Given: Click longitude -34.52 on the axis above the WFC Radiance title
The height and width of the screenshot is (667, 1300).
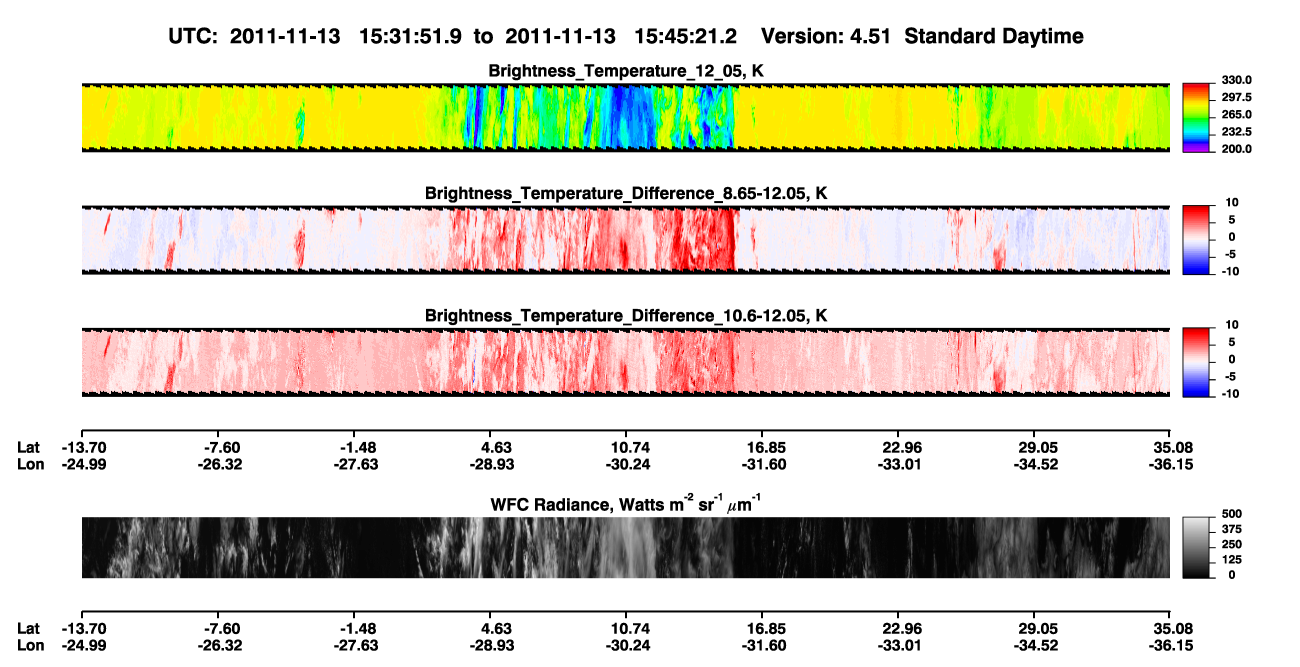Looking at the screenshot, I should tap(1038, 464).
